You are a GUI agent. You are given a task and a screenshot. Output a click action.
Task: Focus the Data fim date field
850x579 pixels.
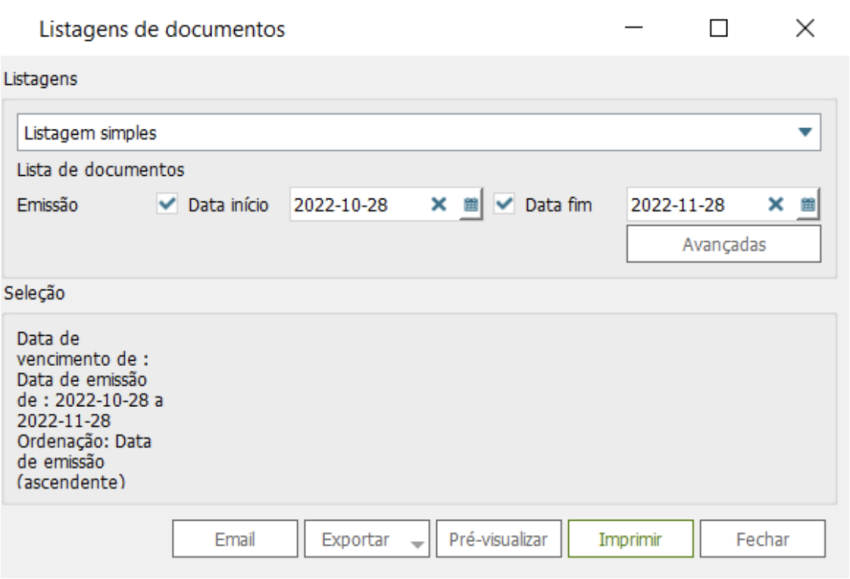click(x=692, y=205)
